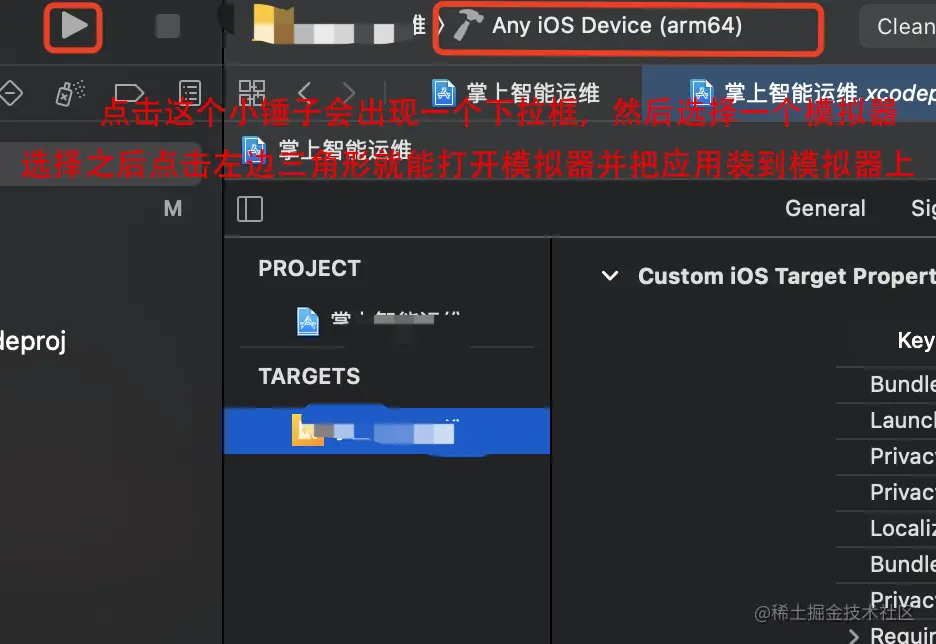
Task: Switch to the first 掌上智能运维 editor tab
Action: pyautogui.click(x=516, y=93)
